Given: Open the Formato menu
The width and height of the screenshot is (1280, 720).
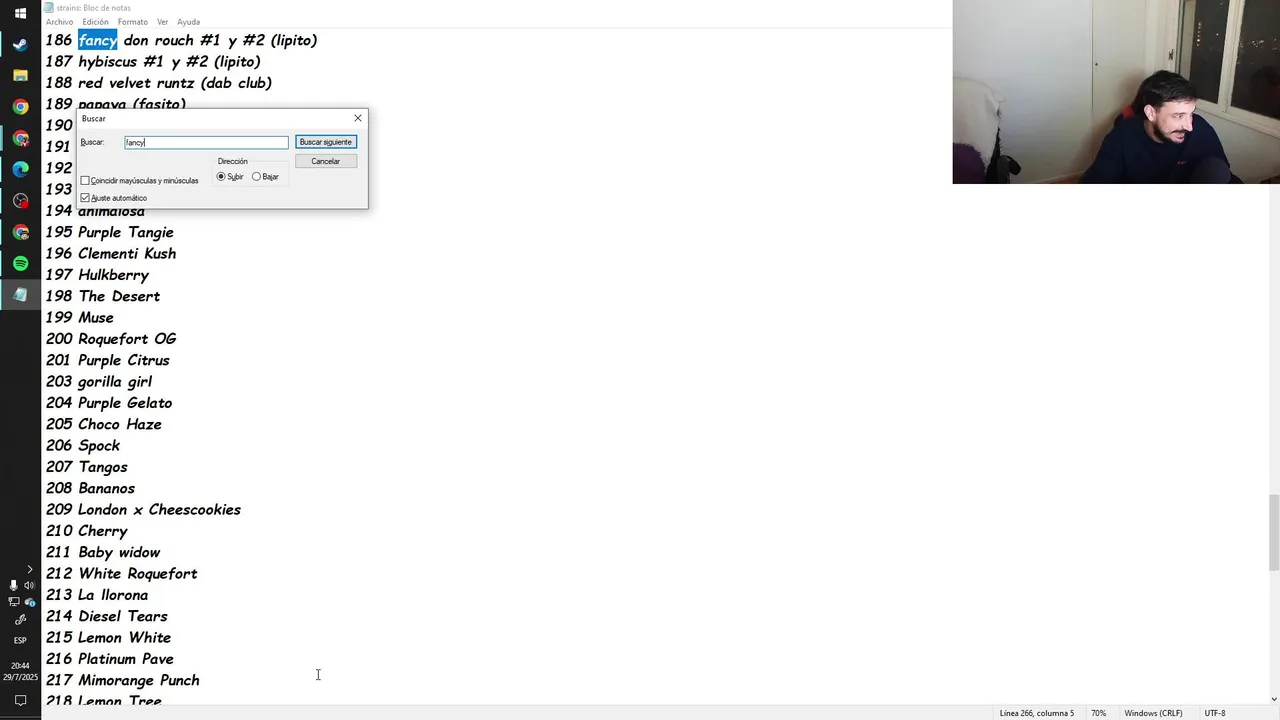Looking at the screenshot, I should 132,22.
